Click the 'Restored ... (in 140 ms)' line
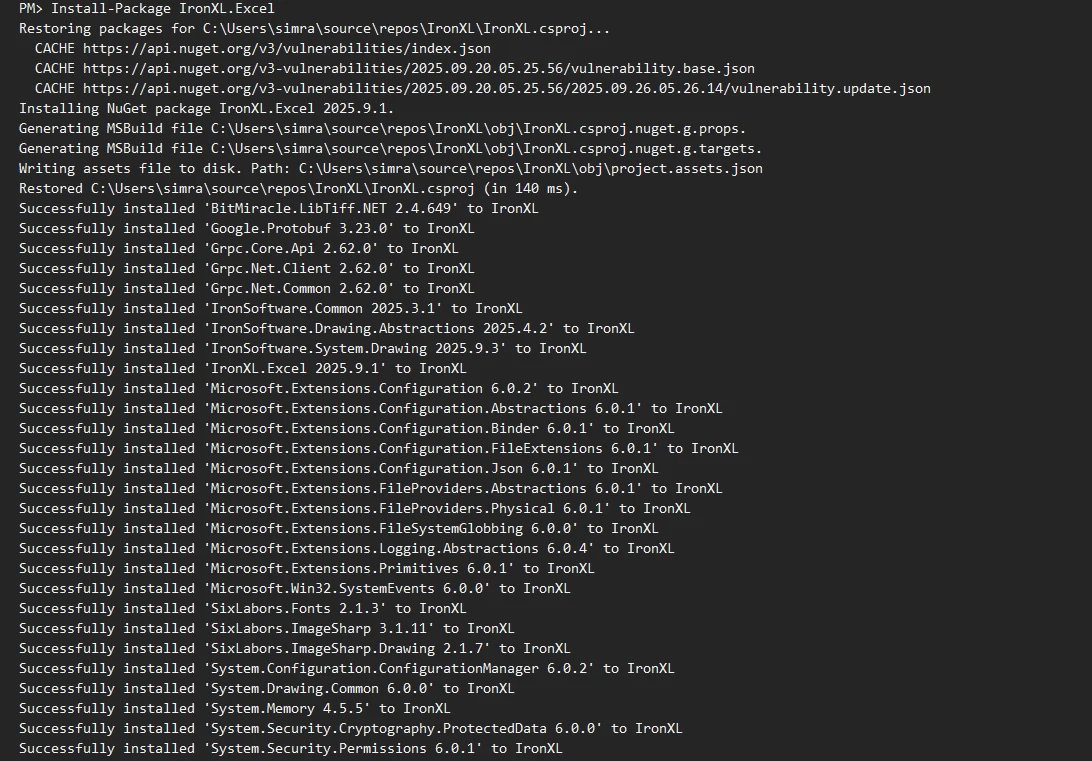Viewport: 1092px width, 761px height. pos(298,188)
